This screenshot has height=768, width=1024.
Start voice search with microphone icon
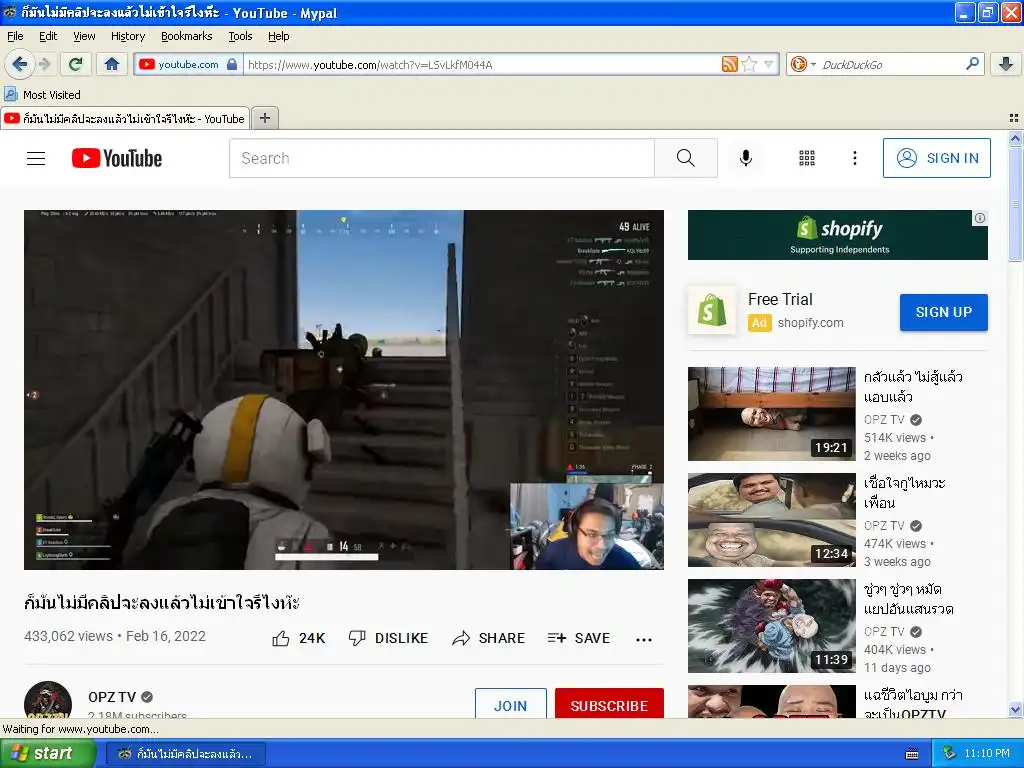coord(746,158)
